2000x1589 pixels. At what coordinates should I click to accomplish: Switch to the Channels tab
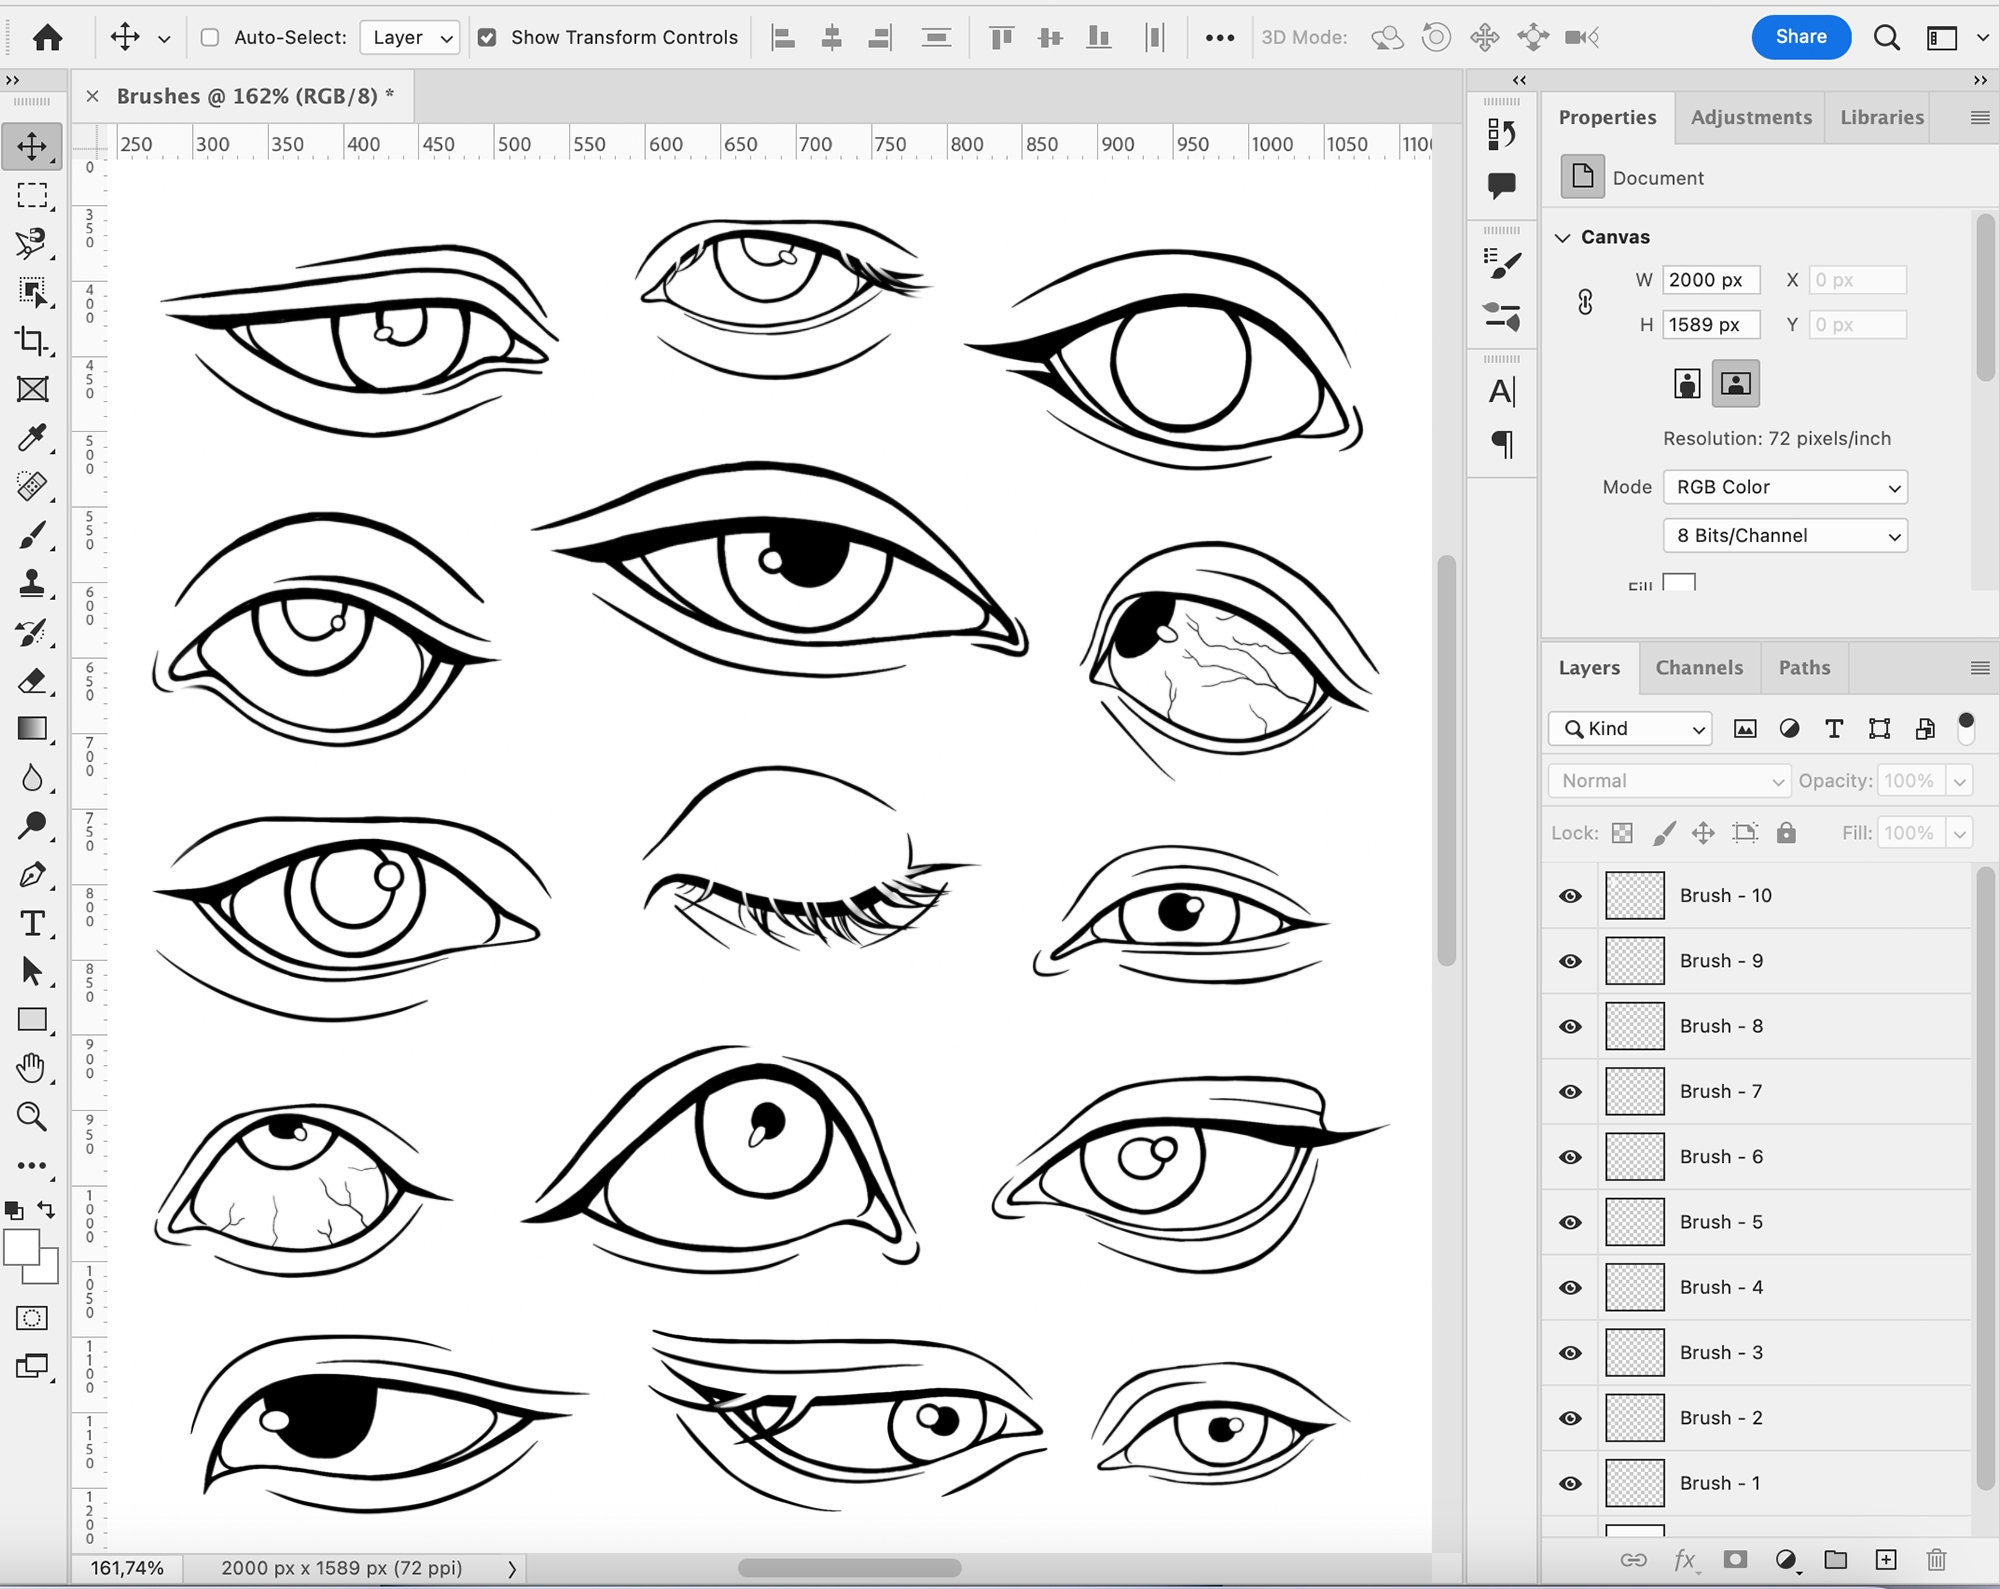point(1699,667)
